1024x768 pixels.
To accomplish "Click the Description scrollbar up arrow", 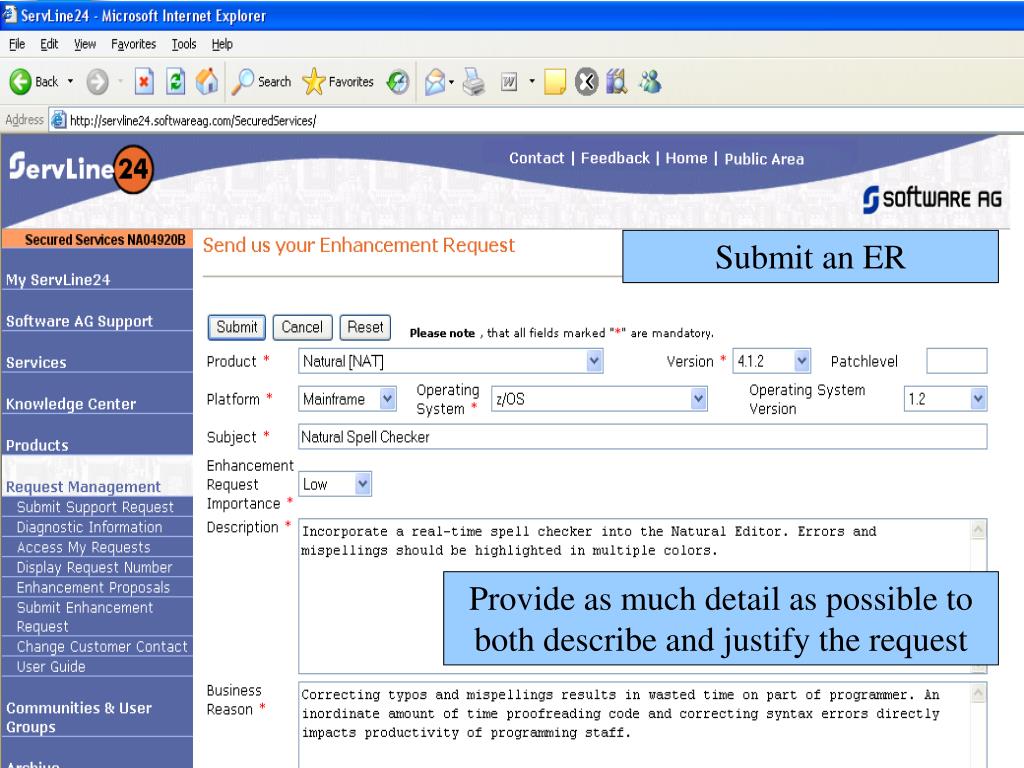I will pyautogui.click(x=978, y=530).
